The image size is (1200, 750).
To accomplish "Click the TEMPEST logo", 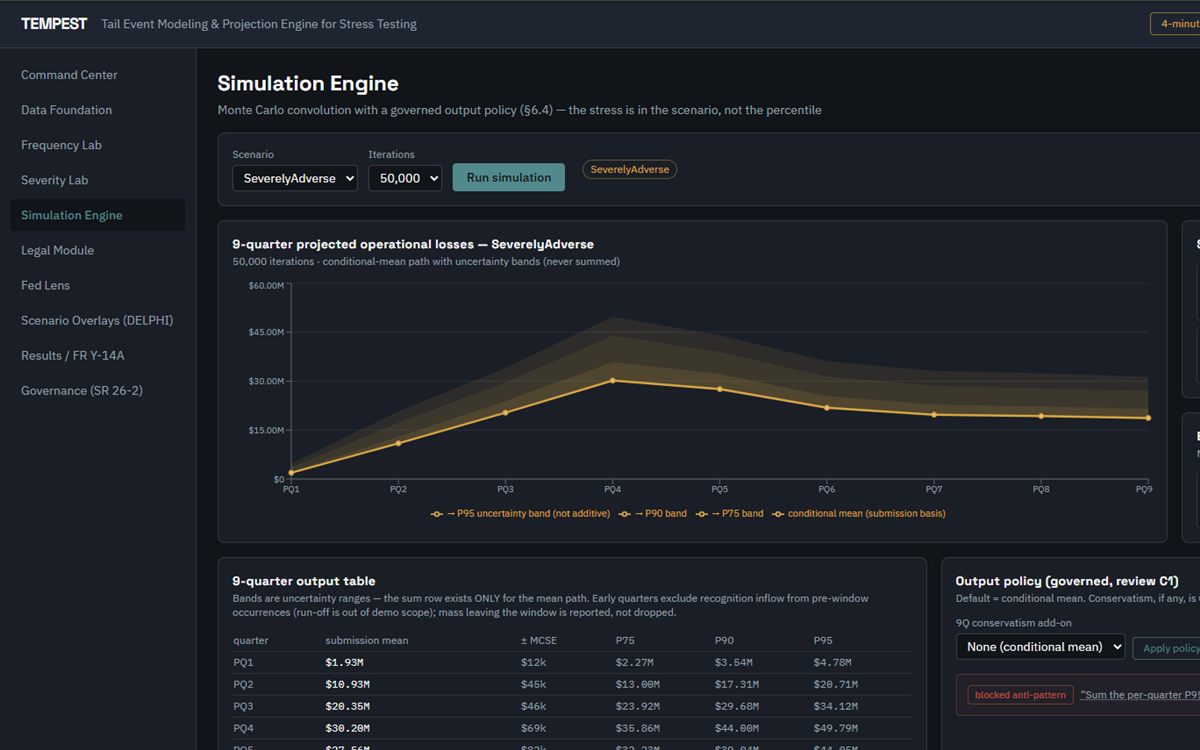I will 54,24.
